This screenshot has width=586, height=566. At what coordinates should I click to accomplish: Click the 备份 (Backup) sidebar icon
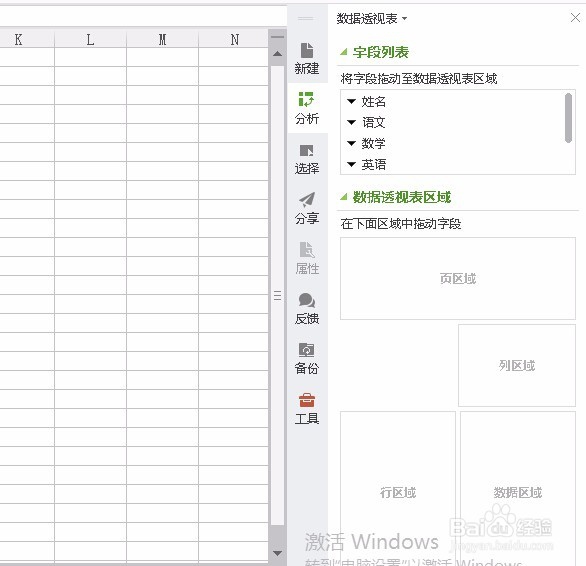pyautogui.click(x=307, y=358)
